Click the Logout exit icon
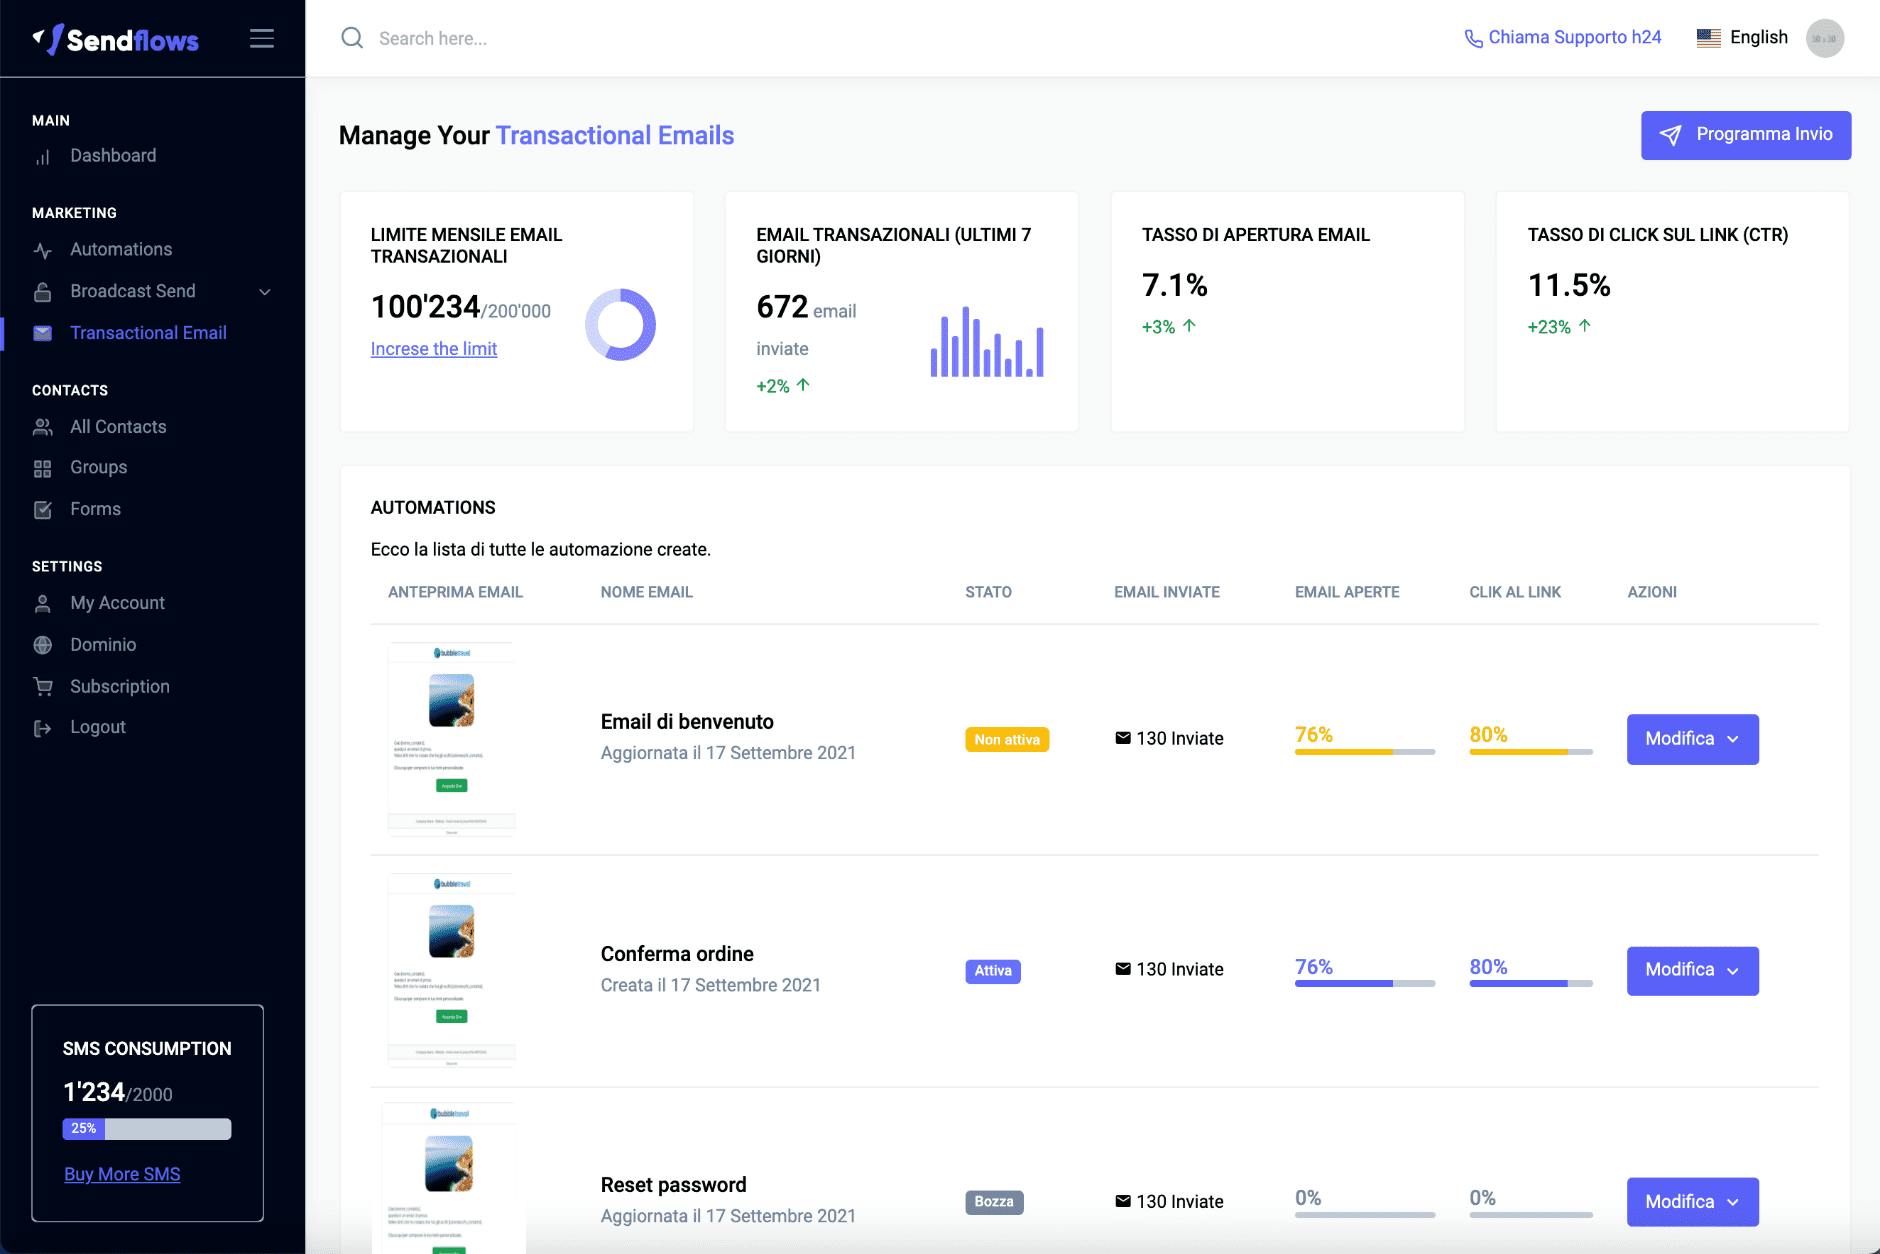1880x1254 pixels. pyautogui.click(x=43, y=728)
